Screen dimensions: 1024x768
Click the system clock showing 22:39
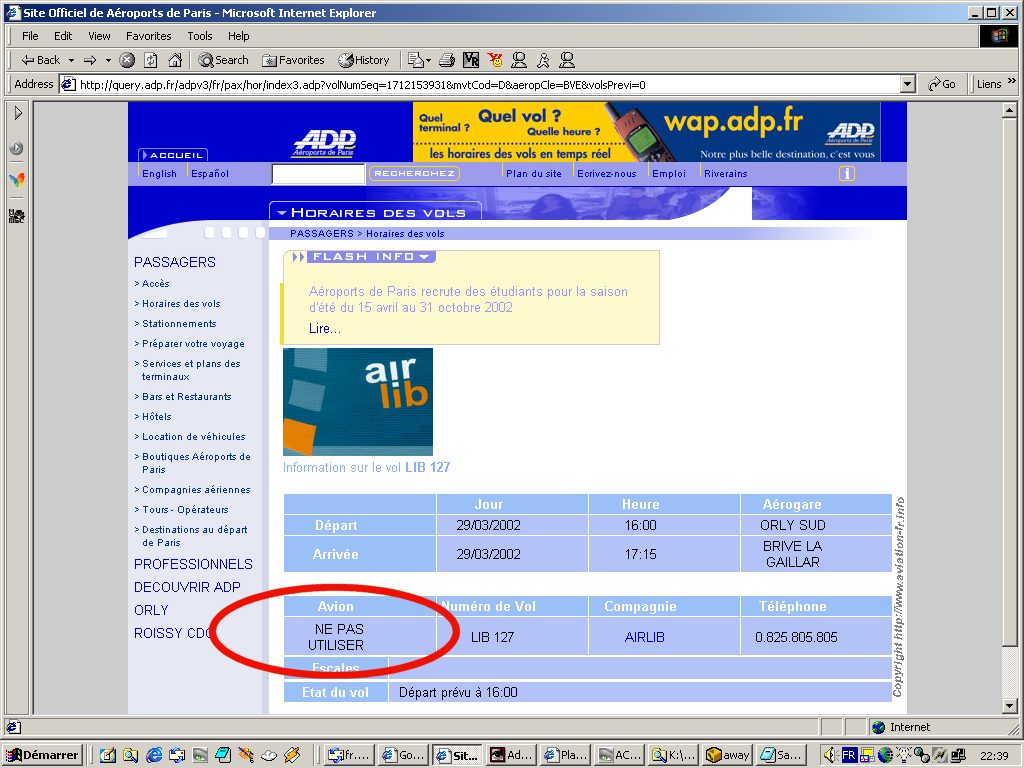994,756
